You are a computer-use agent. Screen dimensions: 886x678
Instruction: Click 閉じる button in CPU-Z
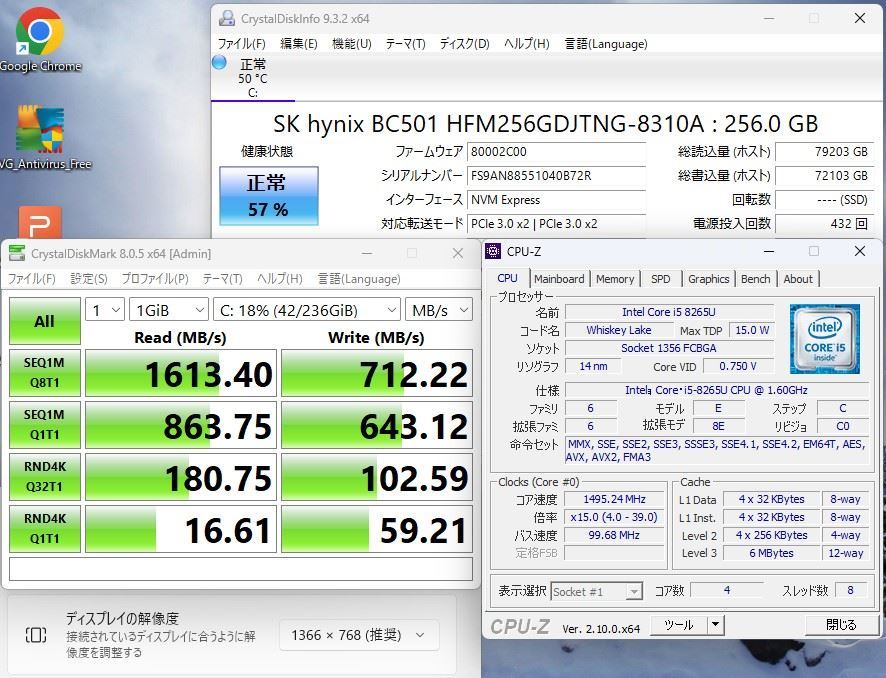[841, 625]
